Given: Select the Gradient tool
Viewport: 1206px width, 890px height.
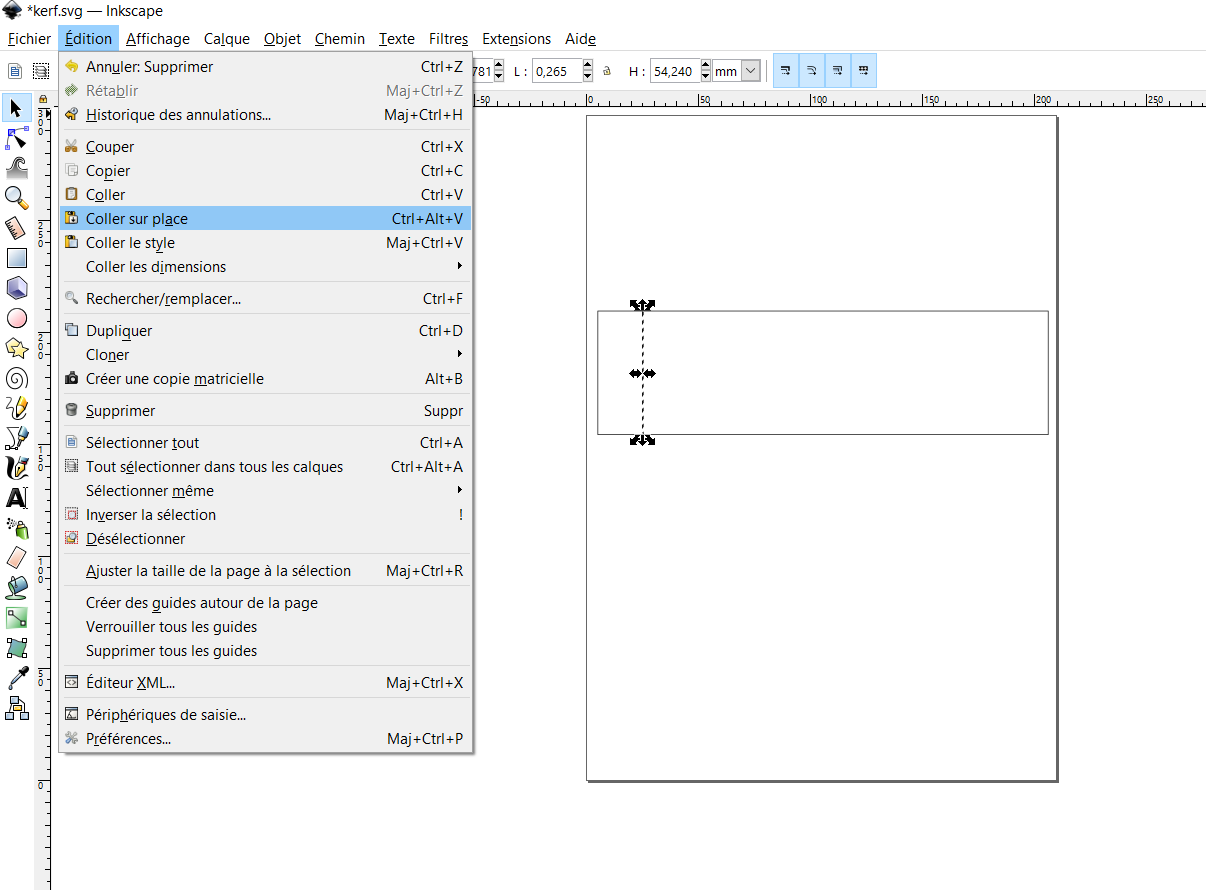Looking at the screenshot, I should (x=16, y=618).
